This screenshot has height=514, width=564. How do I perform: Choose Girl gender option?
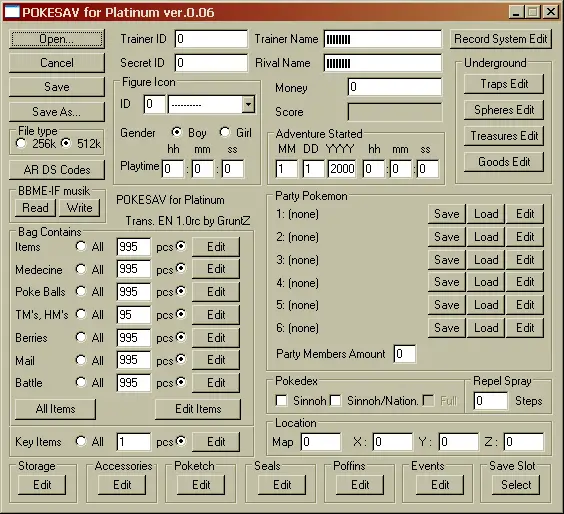pos(225,132)
